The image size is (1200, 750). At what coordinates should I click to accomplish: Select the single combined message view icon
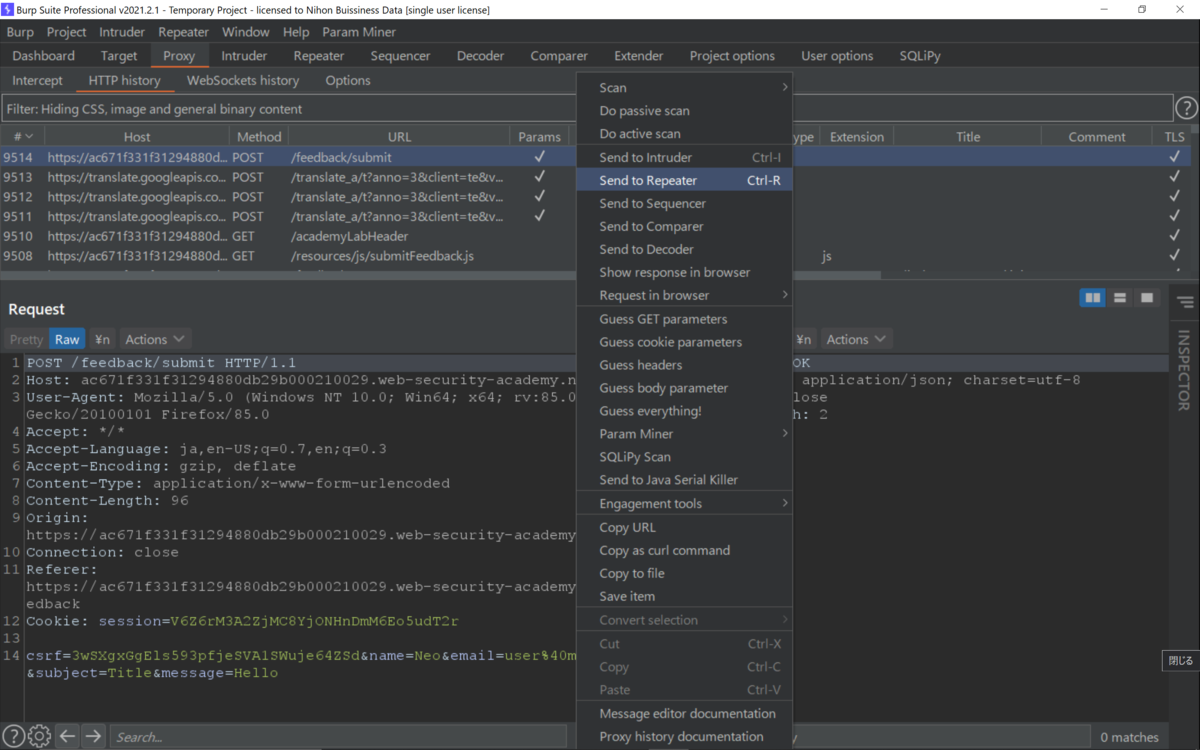(x=1146, y=297)
